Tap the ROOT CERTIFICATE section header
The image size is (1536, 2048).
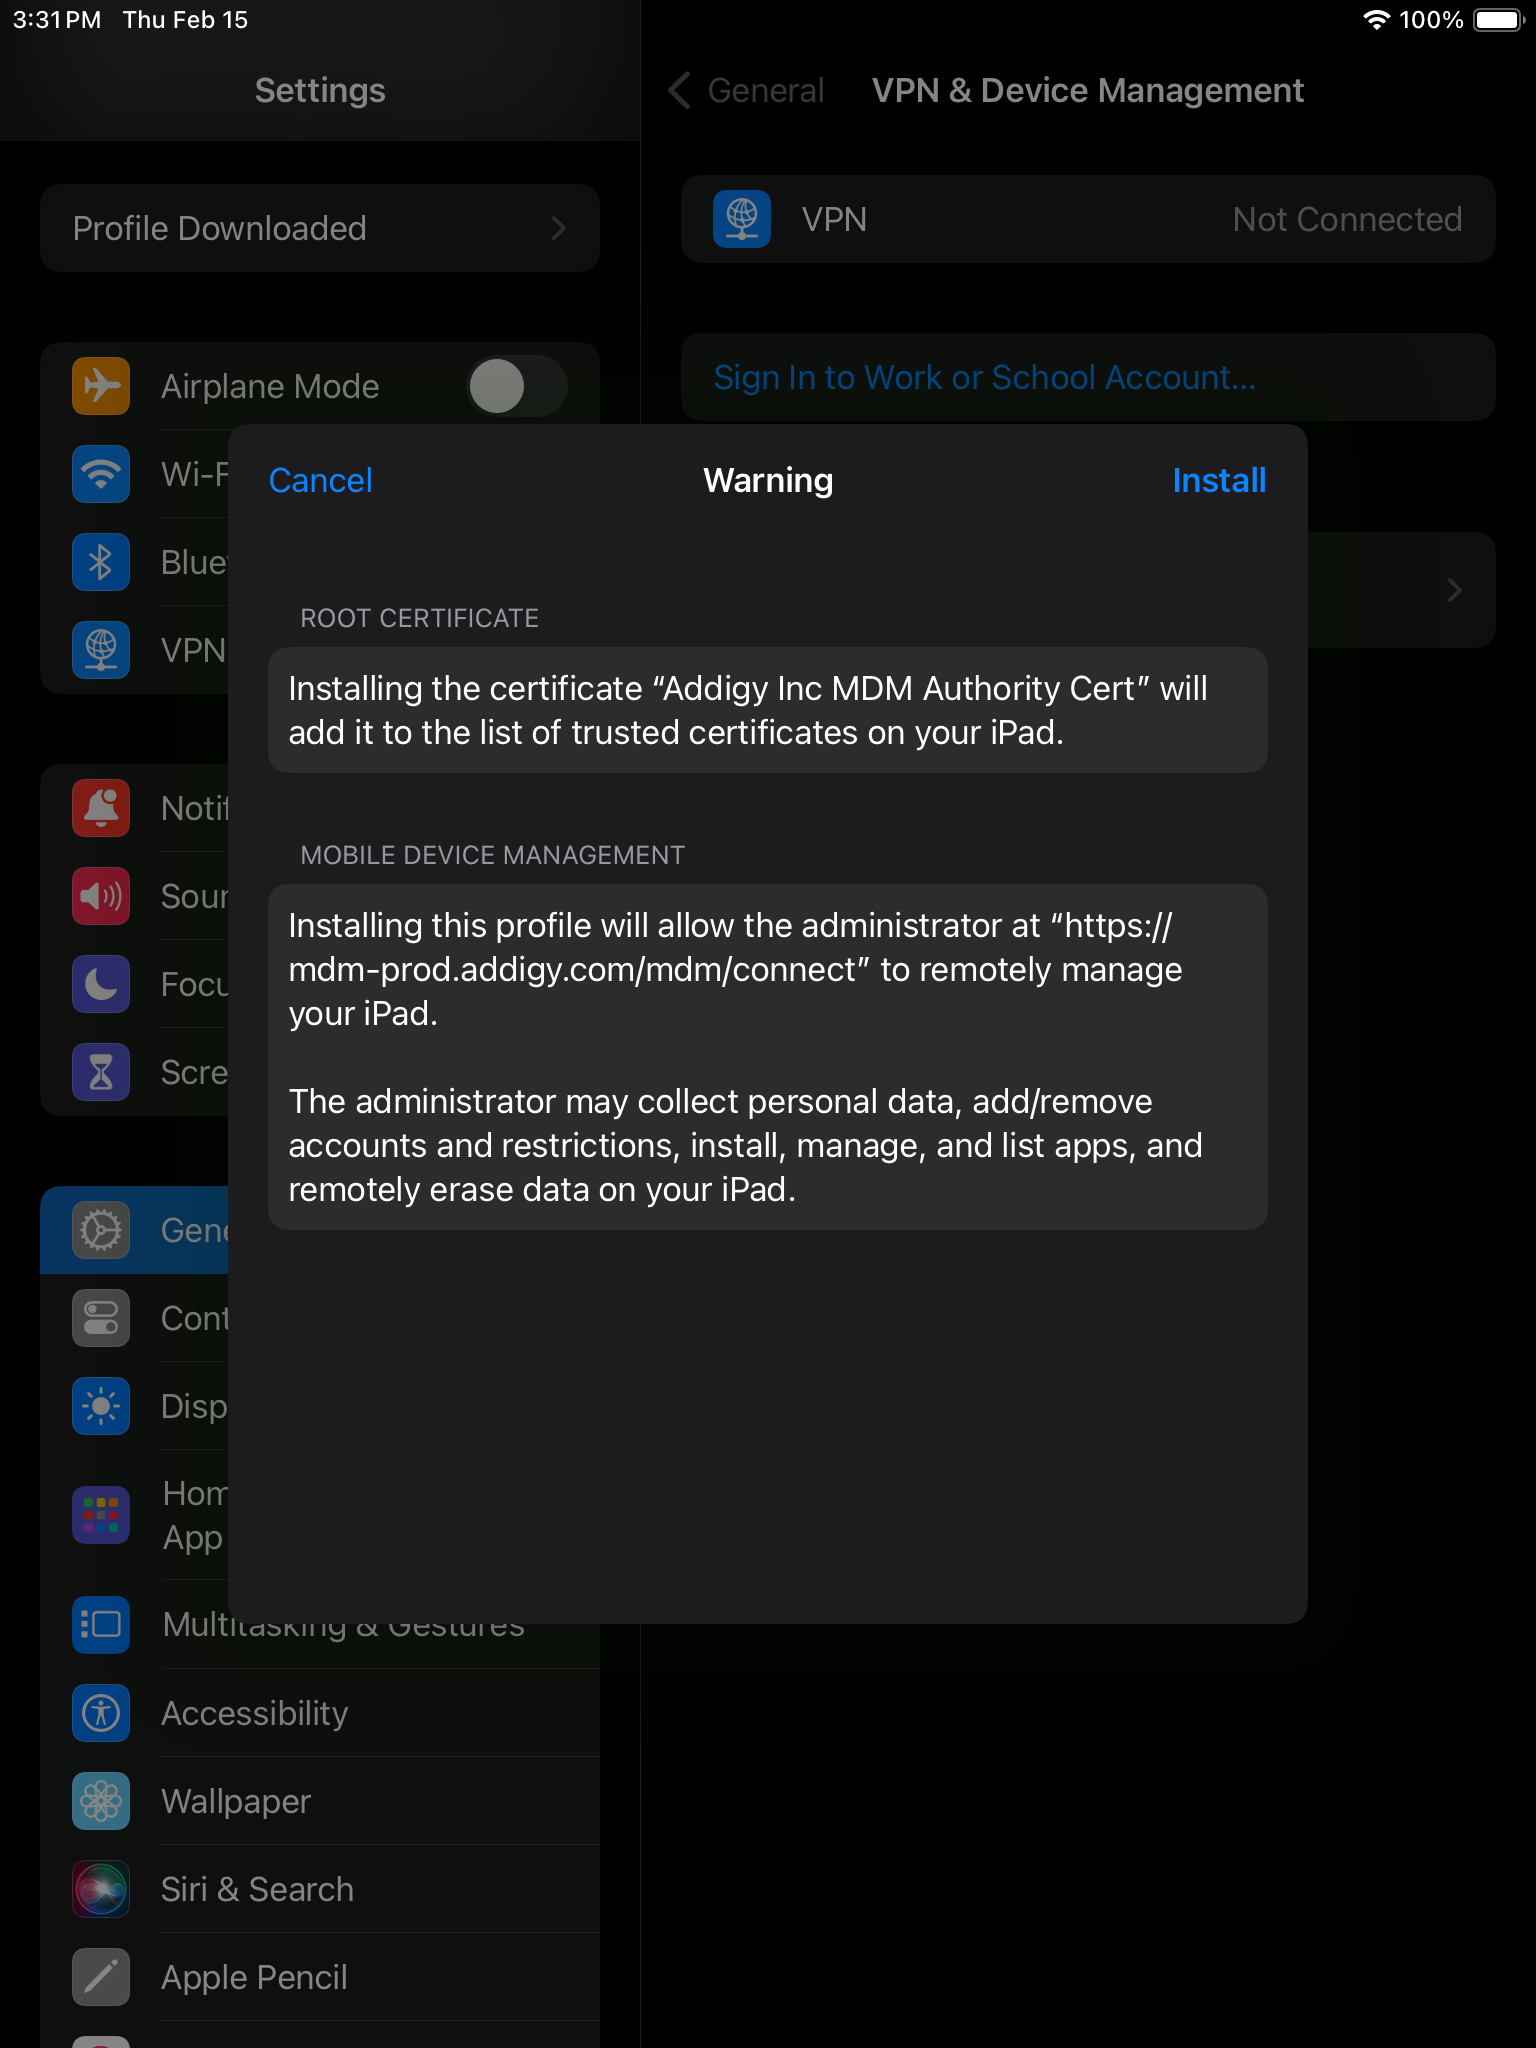coord(420,618)
